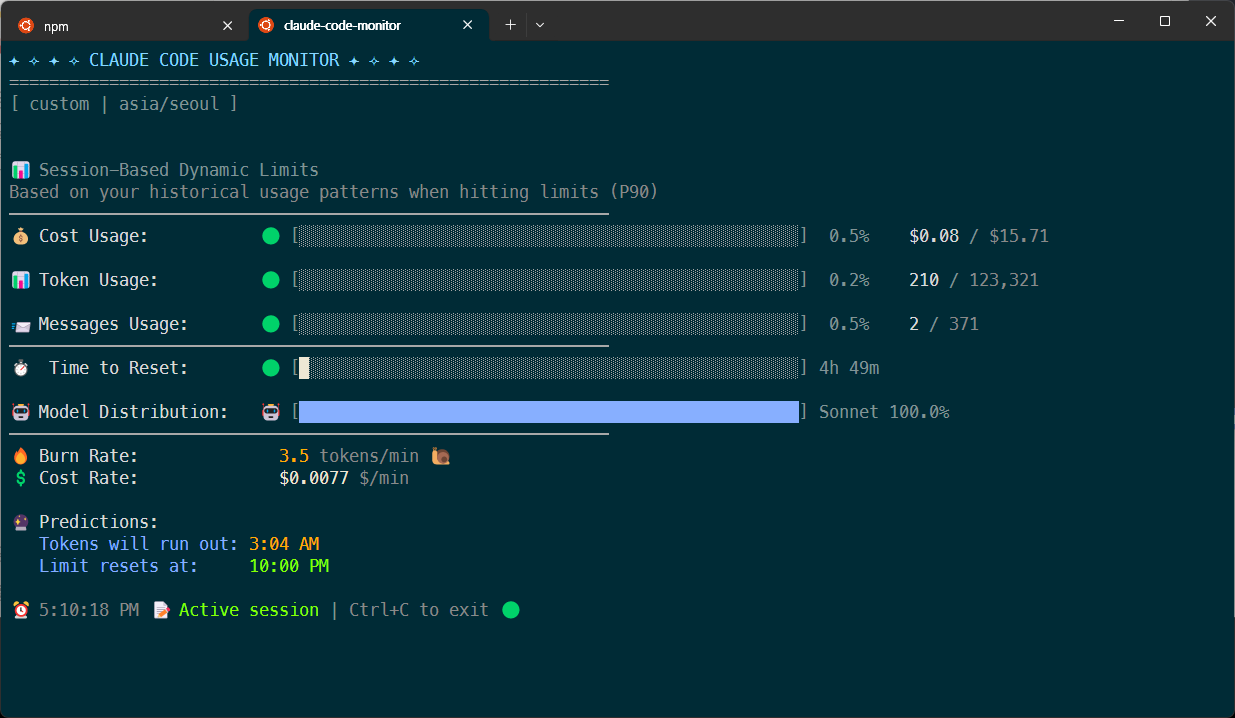Click the Ubuntu icon on npm tab

point(25,25)
